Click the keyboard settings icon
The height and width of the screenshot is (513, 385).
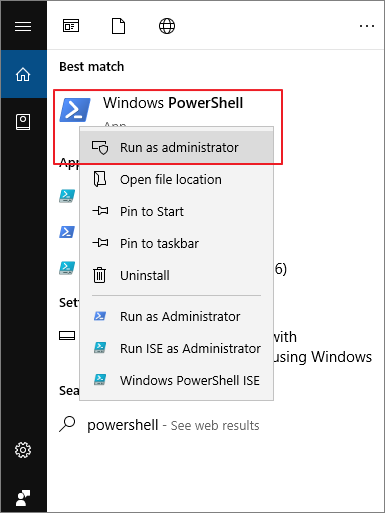[67, 335]
